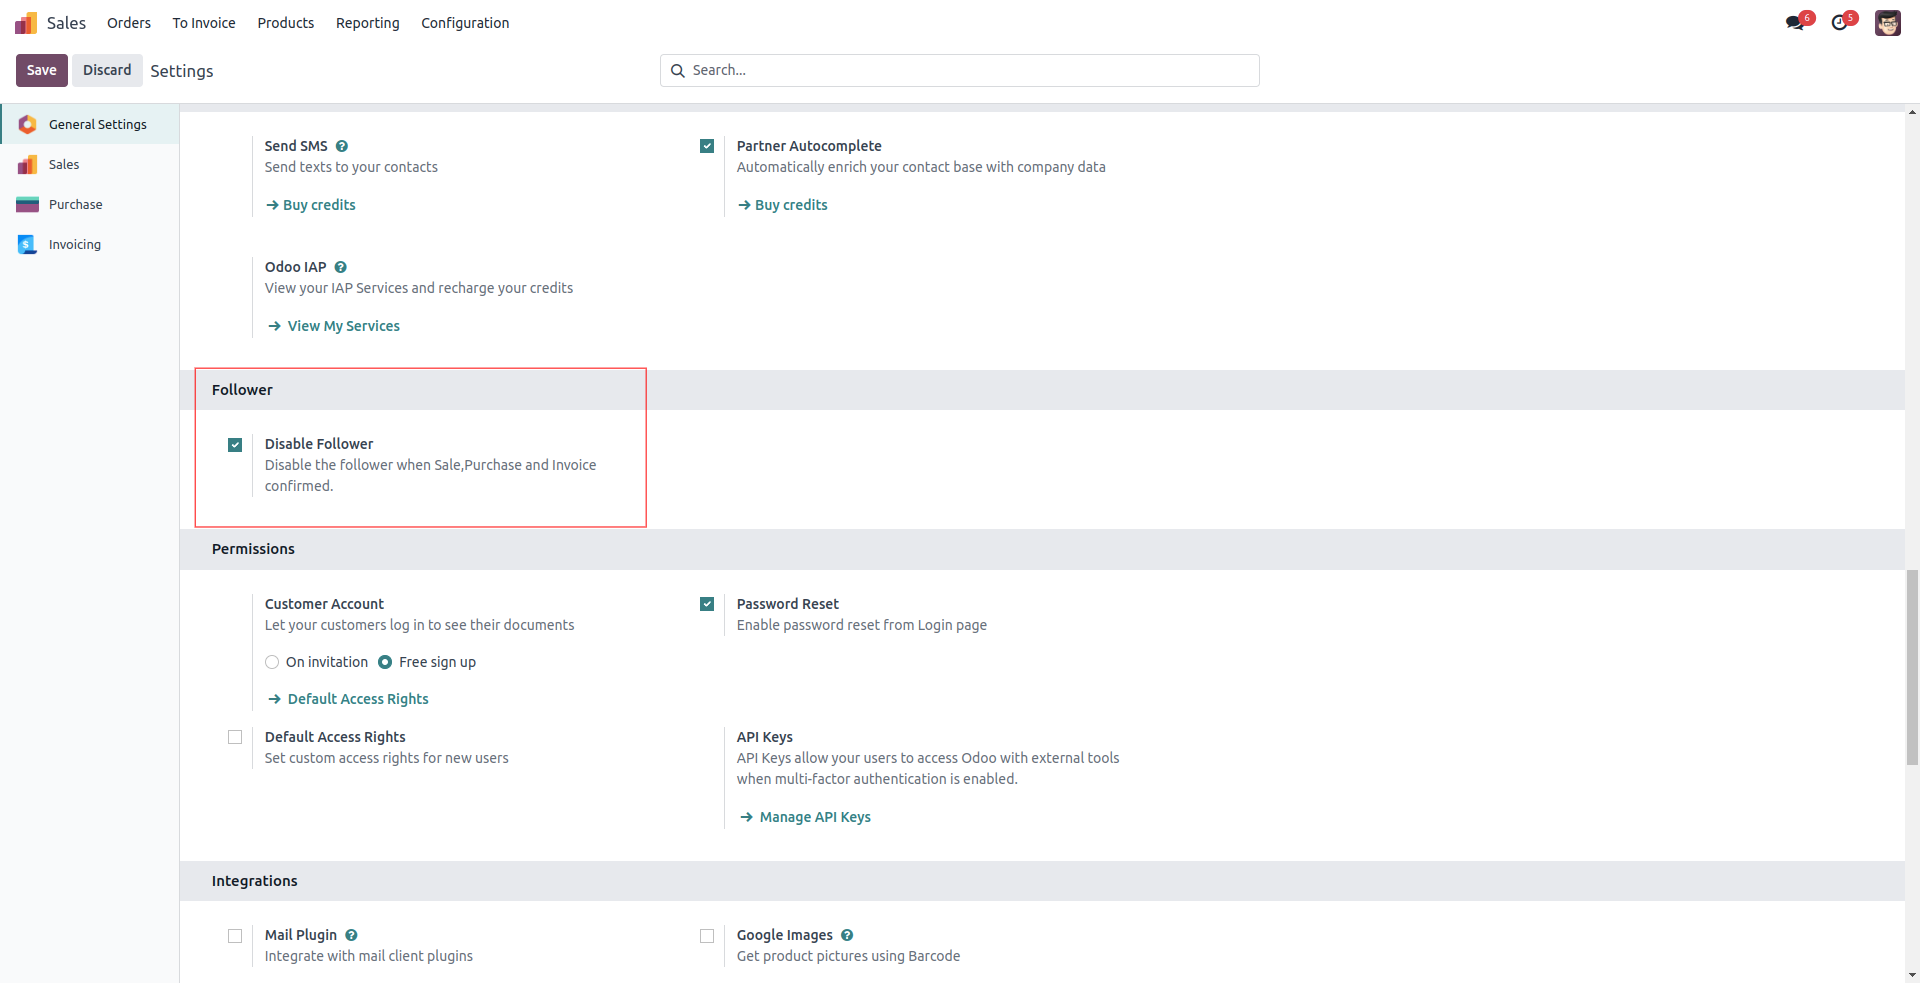
Task: Open the Reporting menu
Action: pyautogui.click(x=367, y=23)
